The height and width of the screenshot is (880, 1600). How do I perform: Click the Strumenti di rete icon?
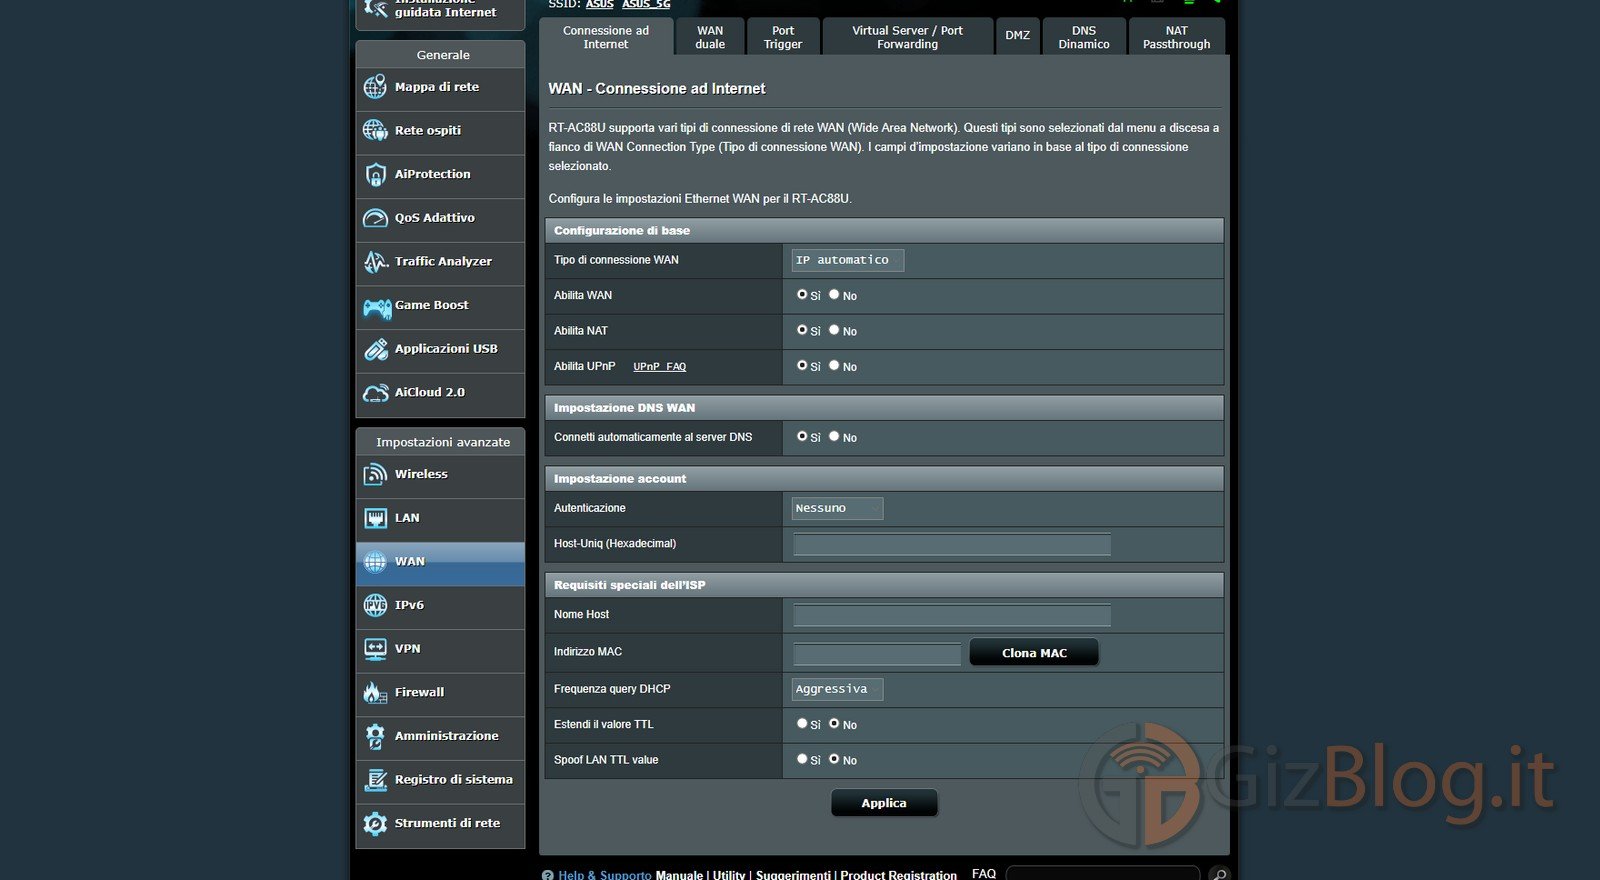point(375,824)
